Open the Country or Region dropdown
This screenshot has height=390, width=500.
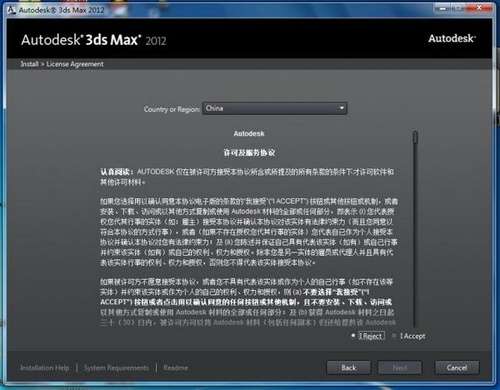click(275, 108)
